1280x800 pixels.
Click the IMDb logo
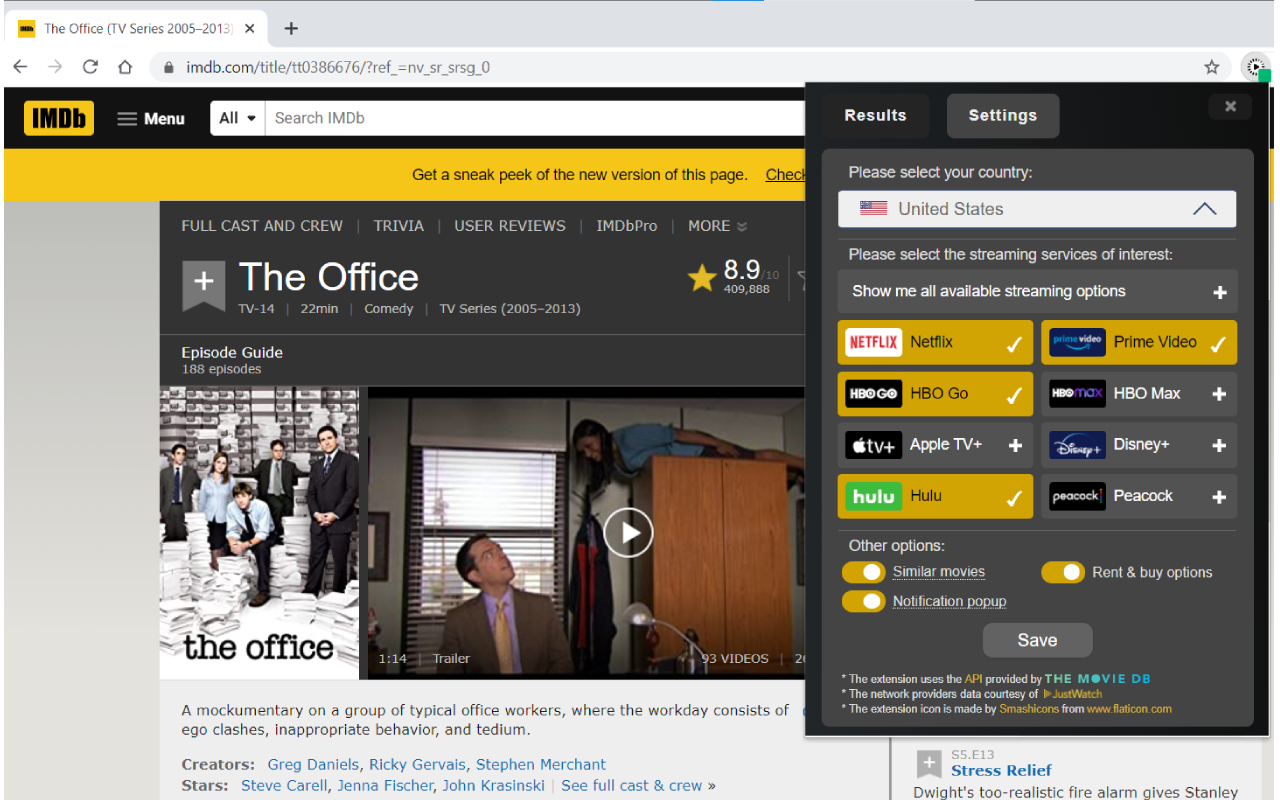point(59,118)
